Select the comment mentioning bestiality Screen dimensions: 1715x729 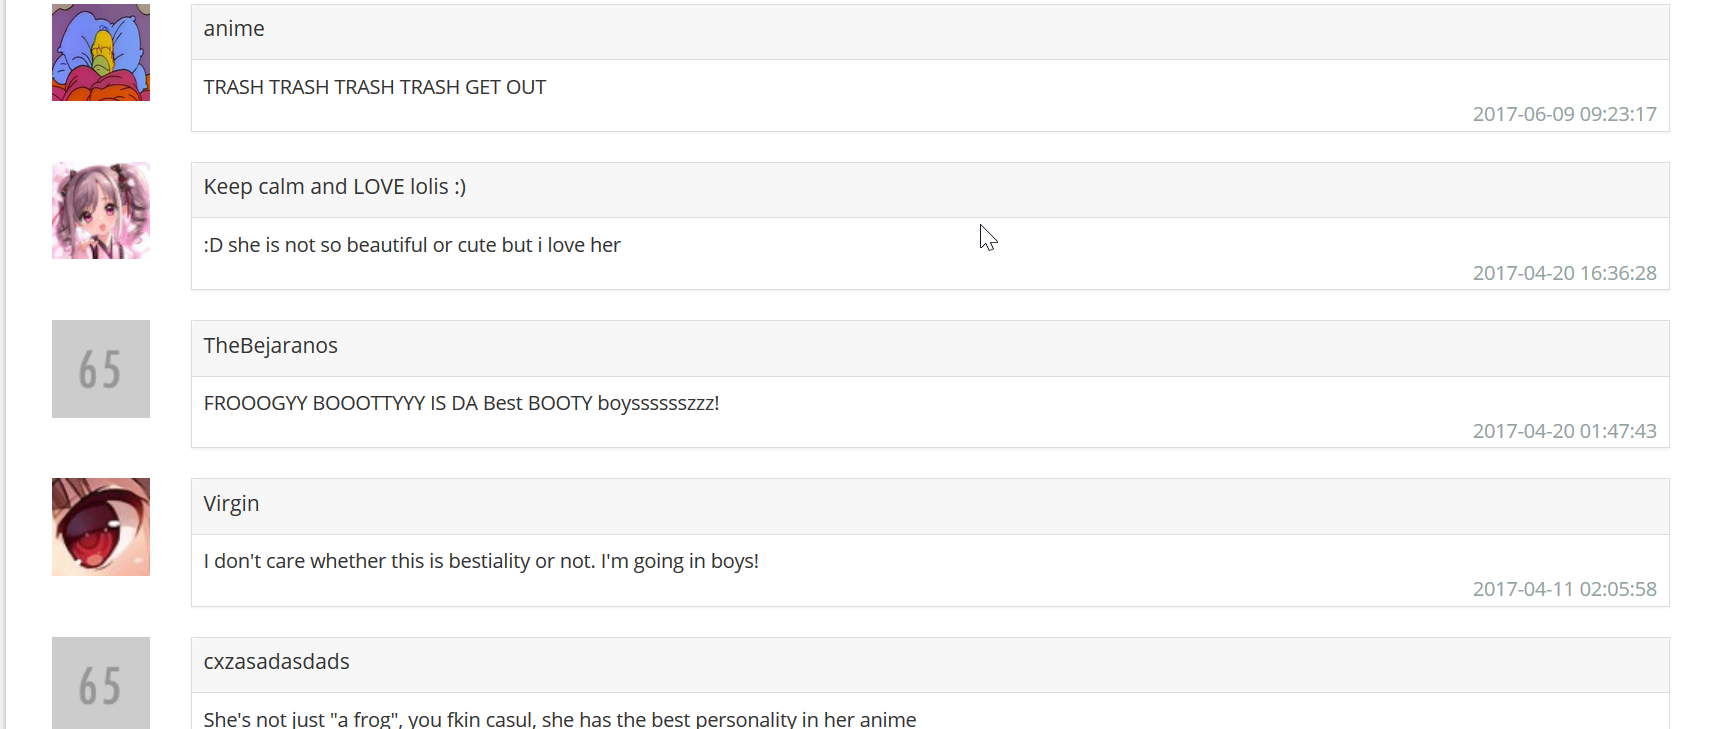(481, 562)
